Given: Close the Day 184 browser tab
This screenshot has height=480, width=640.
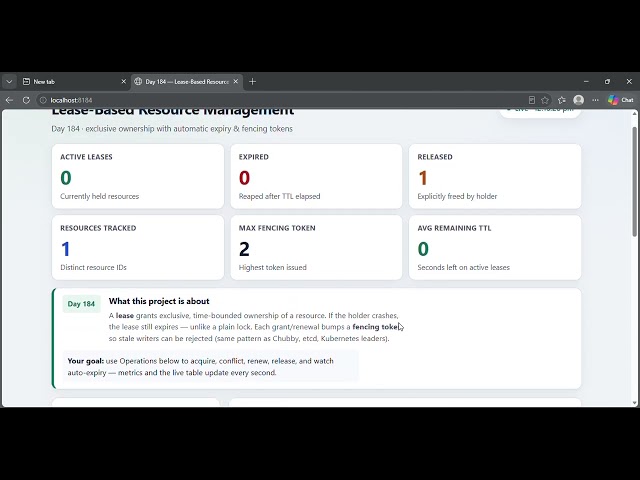Looking at the screenshot, I should click(236, 82).
